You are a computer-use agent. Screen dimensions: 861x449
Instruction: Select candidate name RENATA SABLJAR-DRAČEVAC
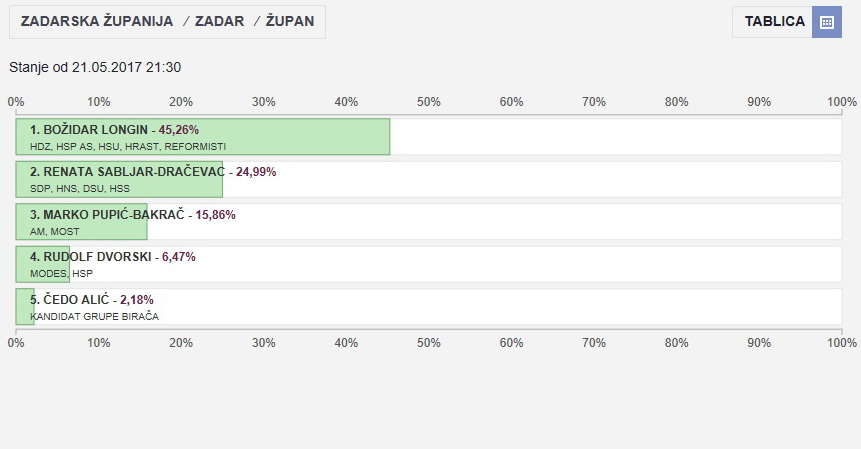[x=128, y=172]
